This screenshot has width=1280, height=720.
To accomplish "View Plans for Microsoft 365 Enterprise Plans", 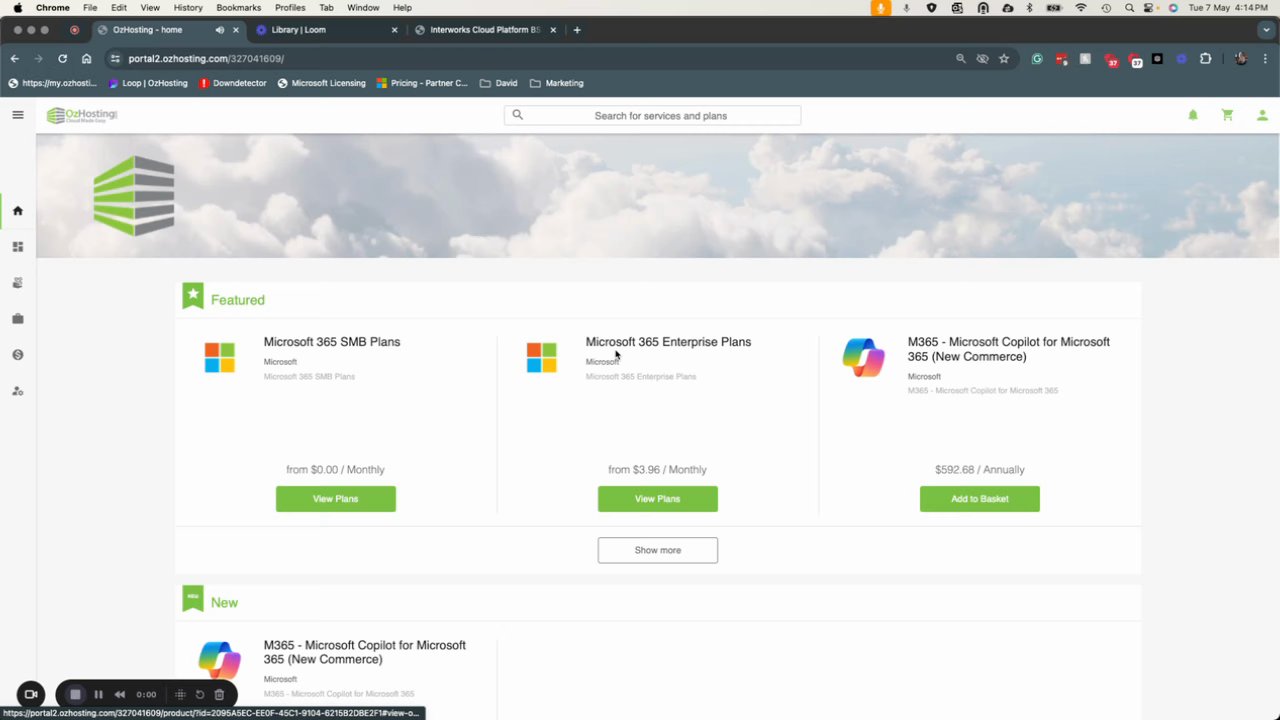I will click(658, 499).
